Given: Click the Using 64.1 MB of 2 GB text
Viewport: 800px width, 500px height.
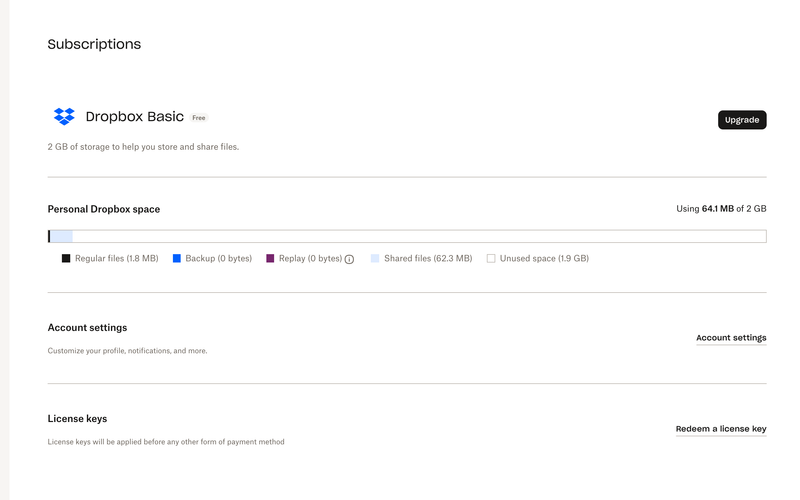Looking at the screenshot, I should 721,209.
